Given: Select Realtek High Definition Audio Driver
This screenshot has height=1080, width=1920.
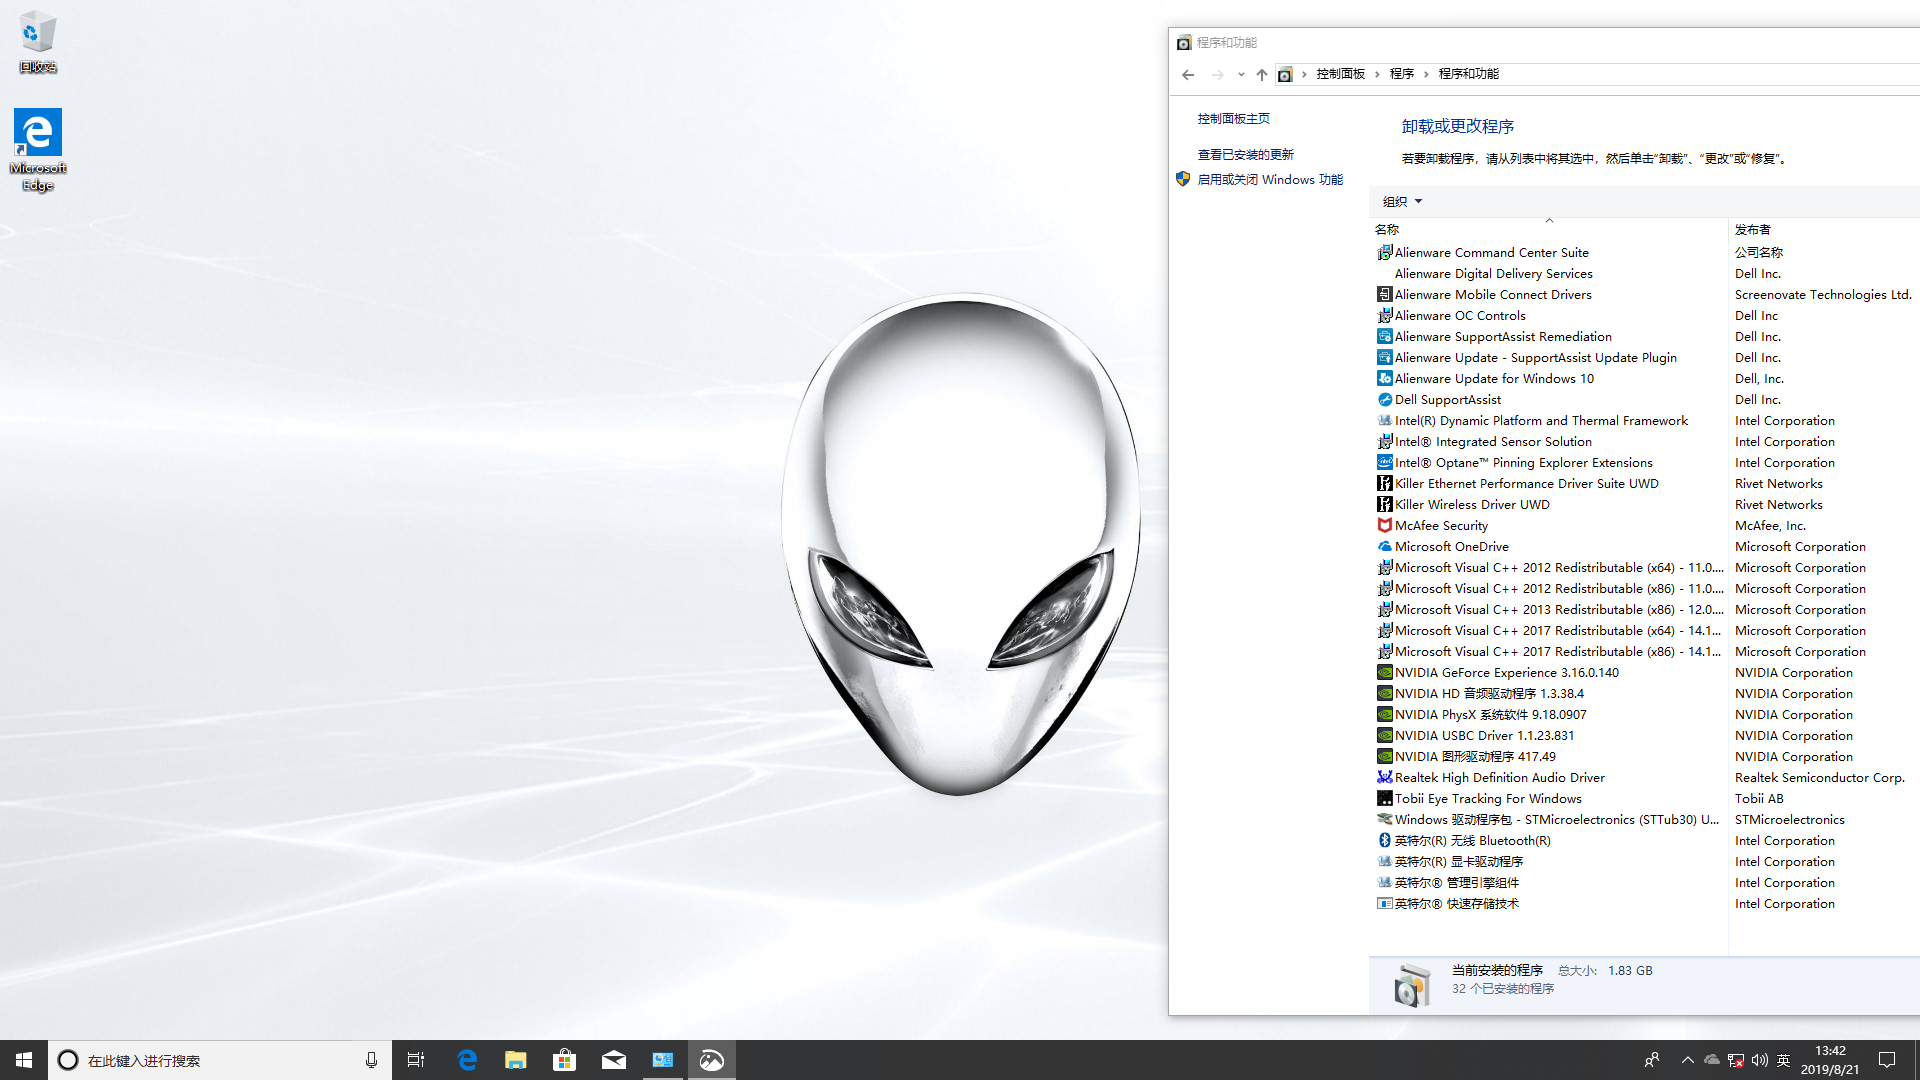Looking at the screenshot, I should 1499,777.
